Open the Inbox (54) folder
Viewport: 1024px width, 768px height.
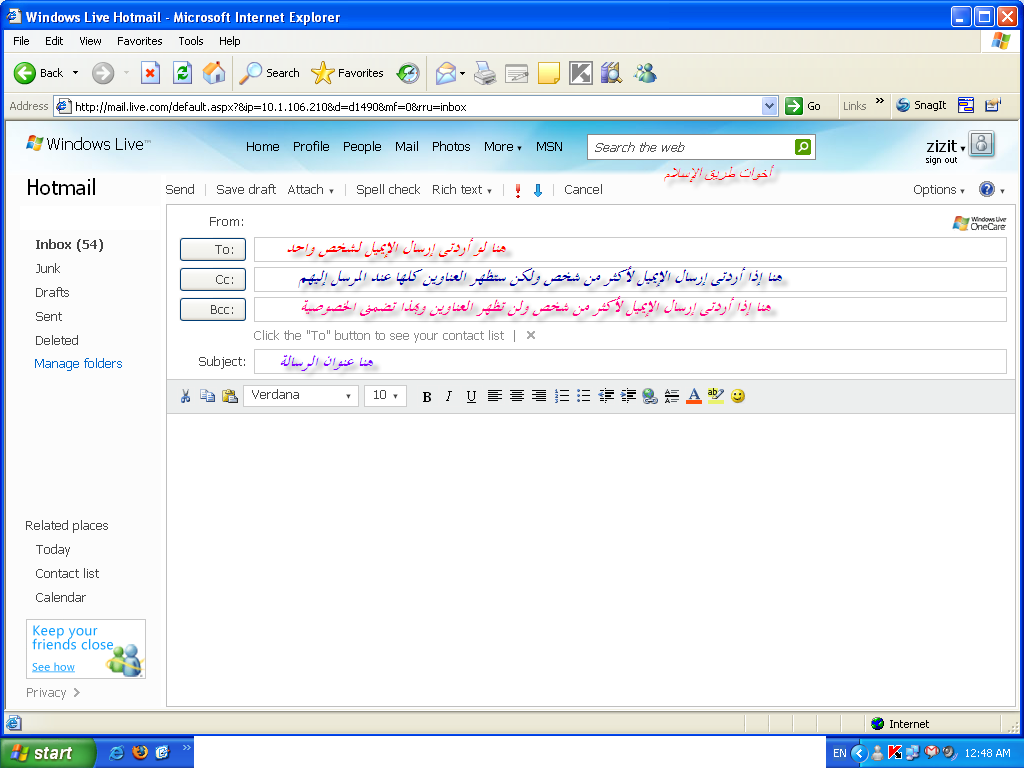[x=69, y=244]
